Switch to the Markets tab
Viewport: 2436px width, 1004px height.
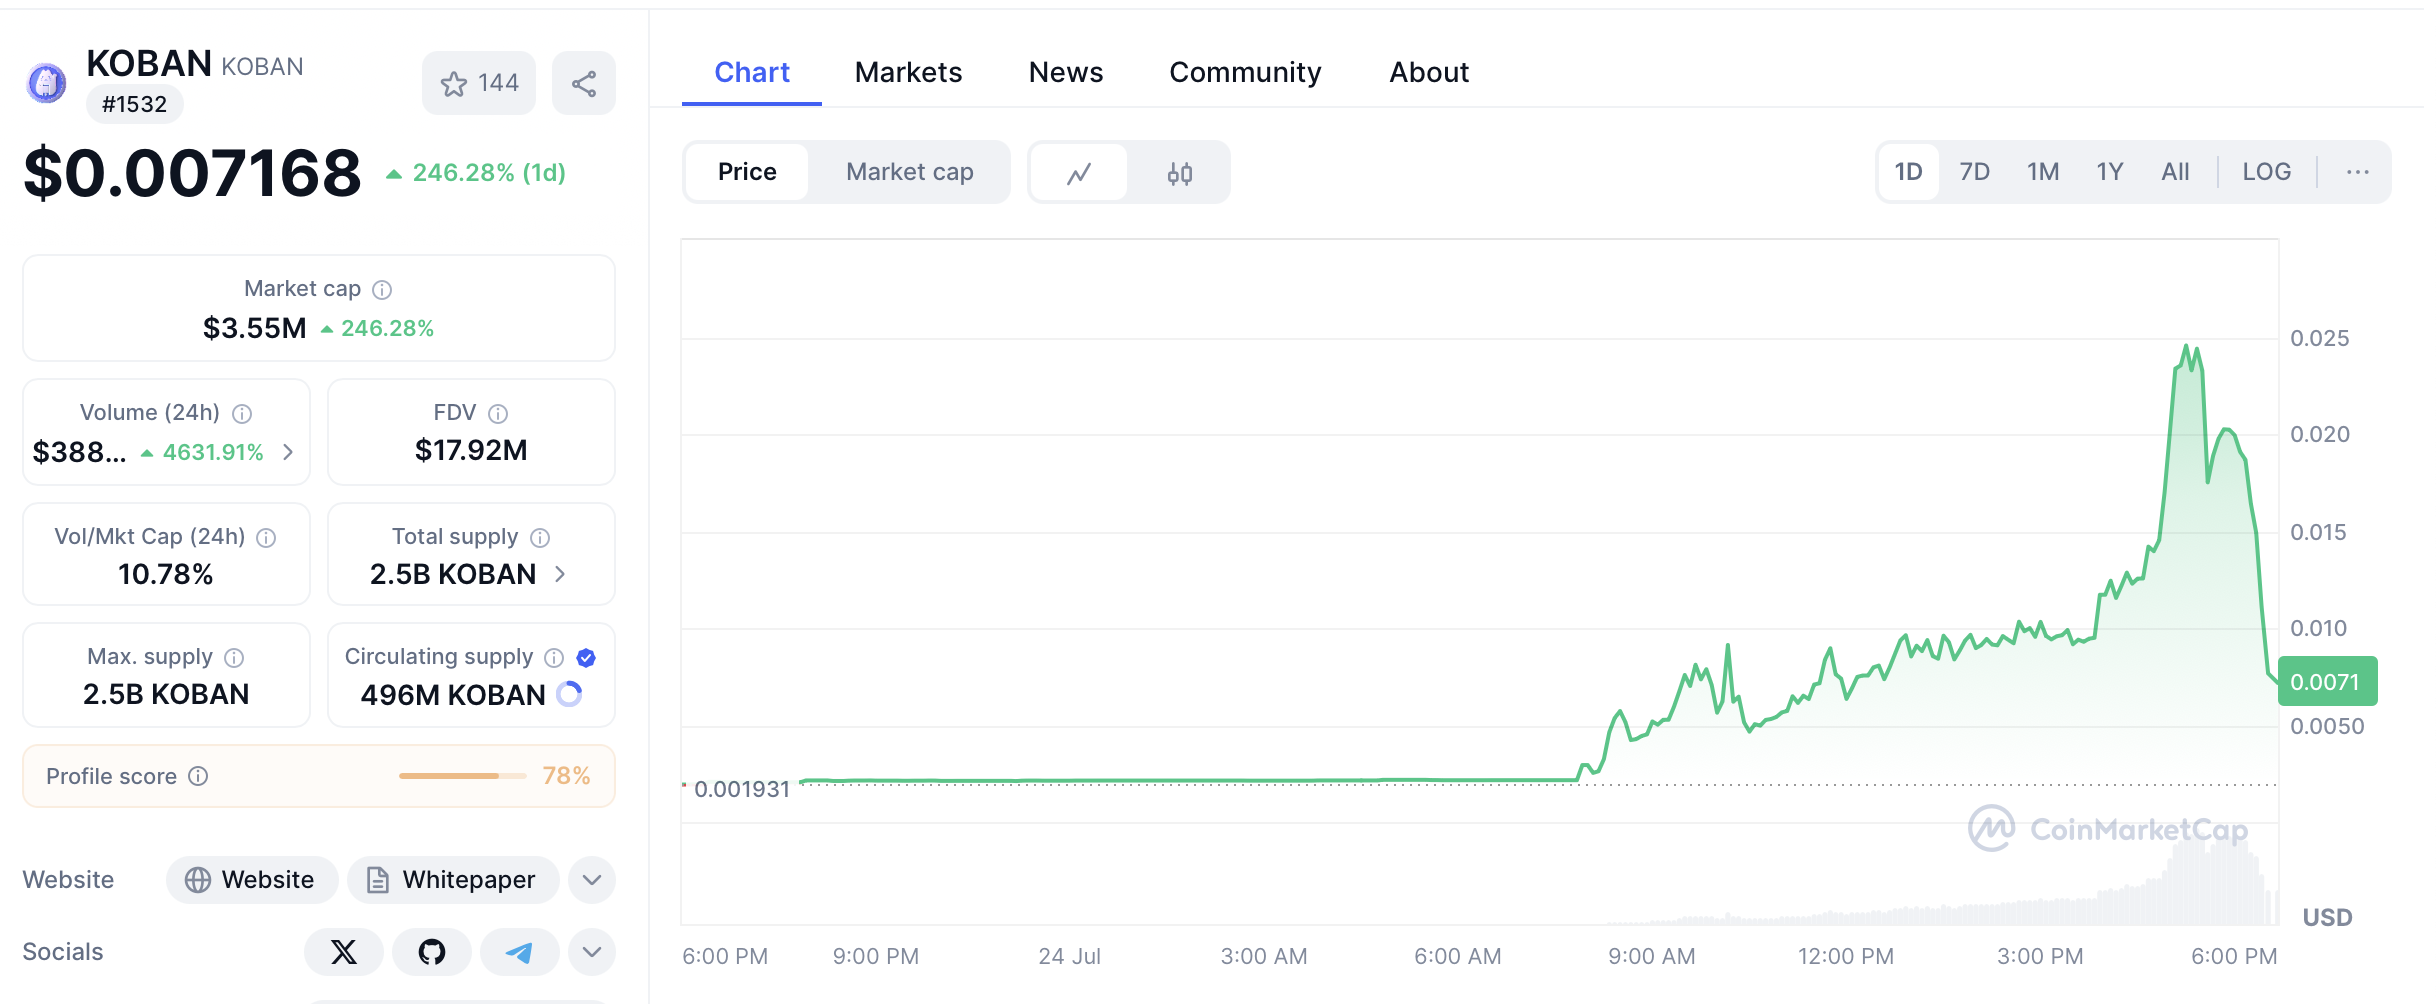coord(908,72)
